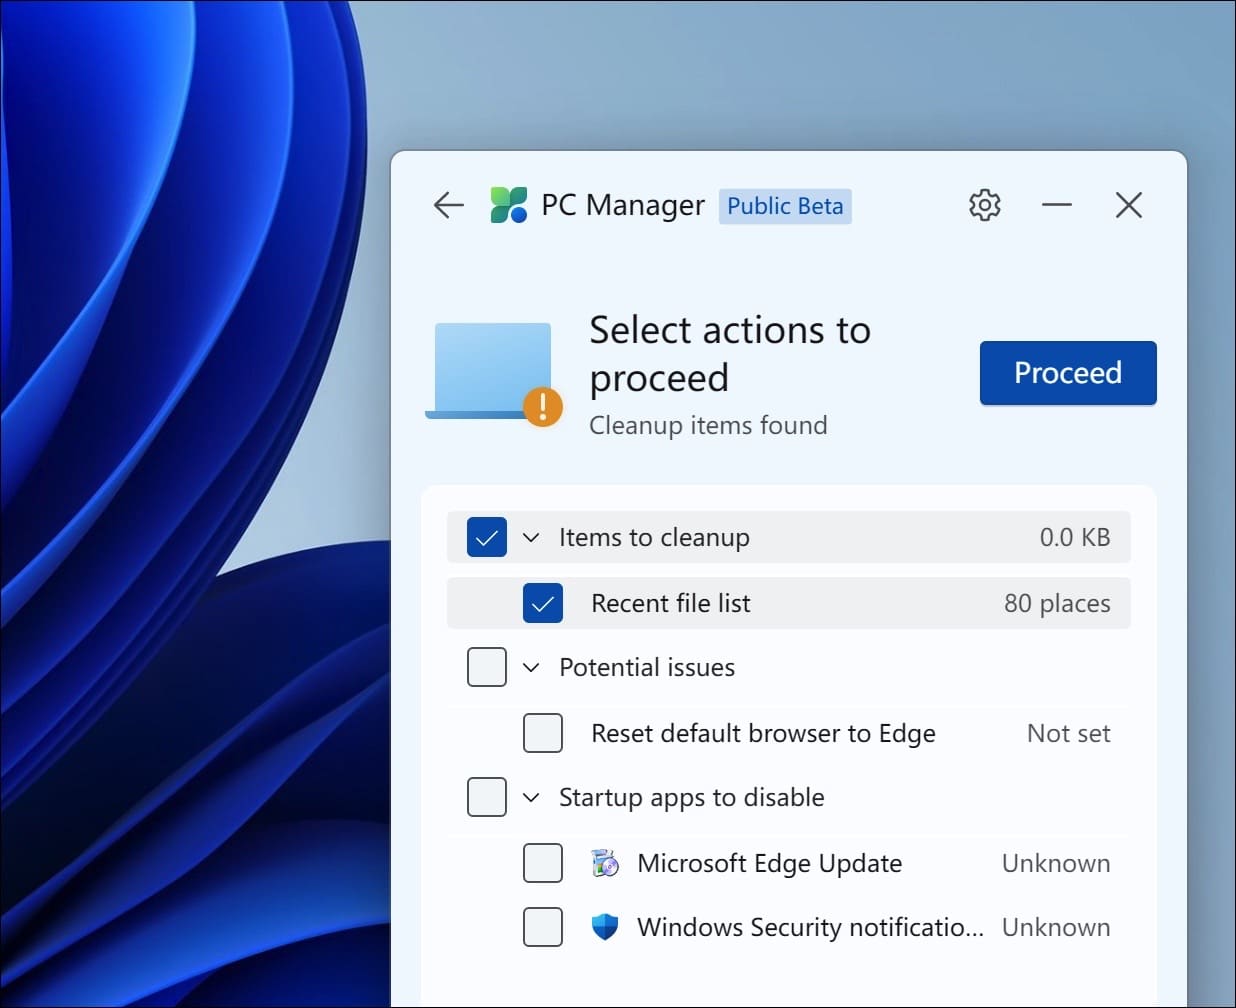Image resolution: width=1236 pixels, height=1008 pixels.
Task: Click the Cleanup items found text
Action: (709, 424)
